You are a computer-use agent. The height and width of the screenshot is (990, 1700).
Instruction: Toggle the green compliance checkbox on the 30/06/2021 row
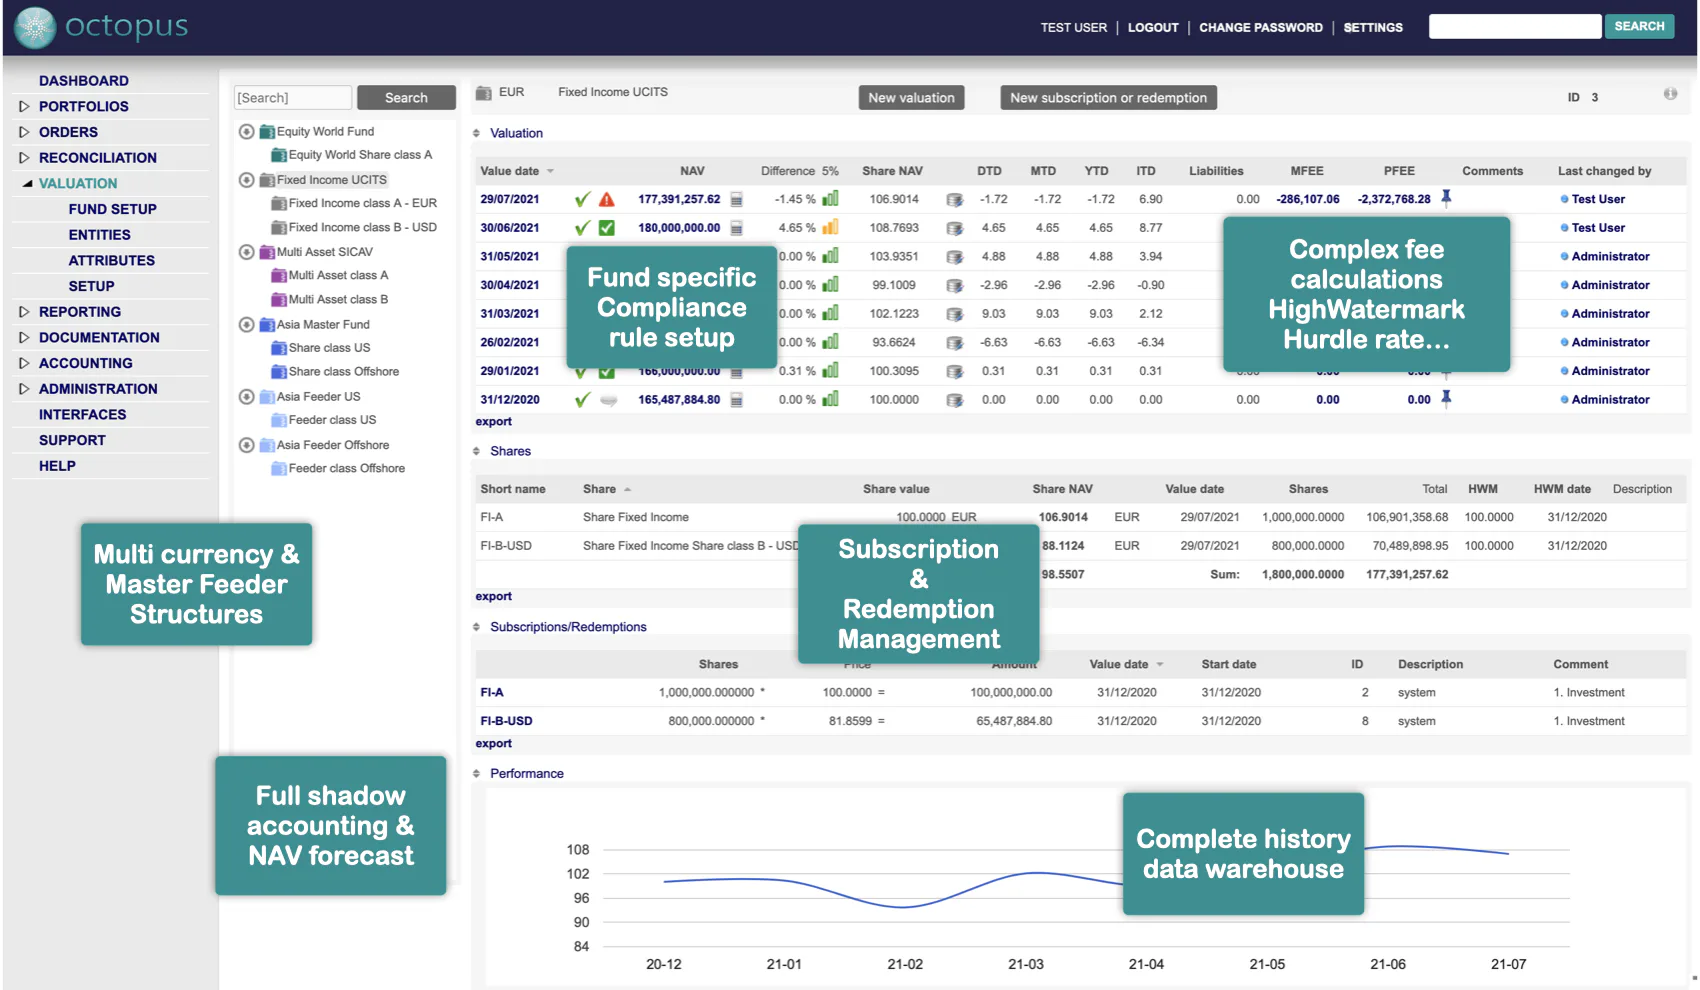pos(608,227)
